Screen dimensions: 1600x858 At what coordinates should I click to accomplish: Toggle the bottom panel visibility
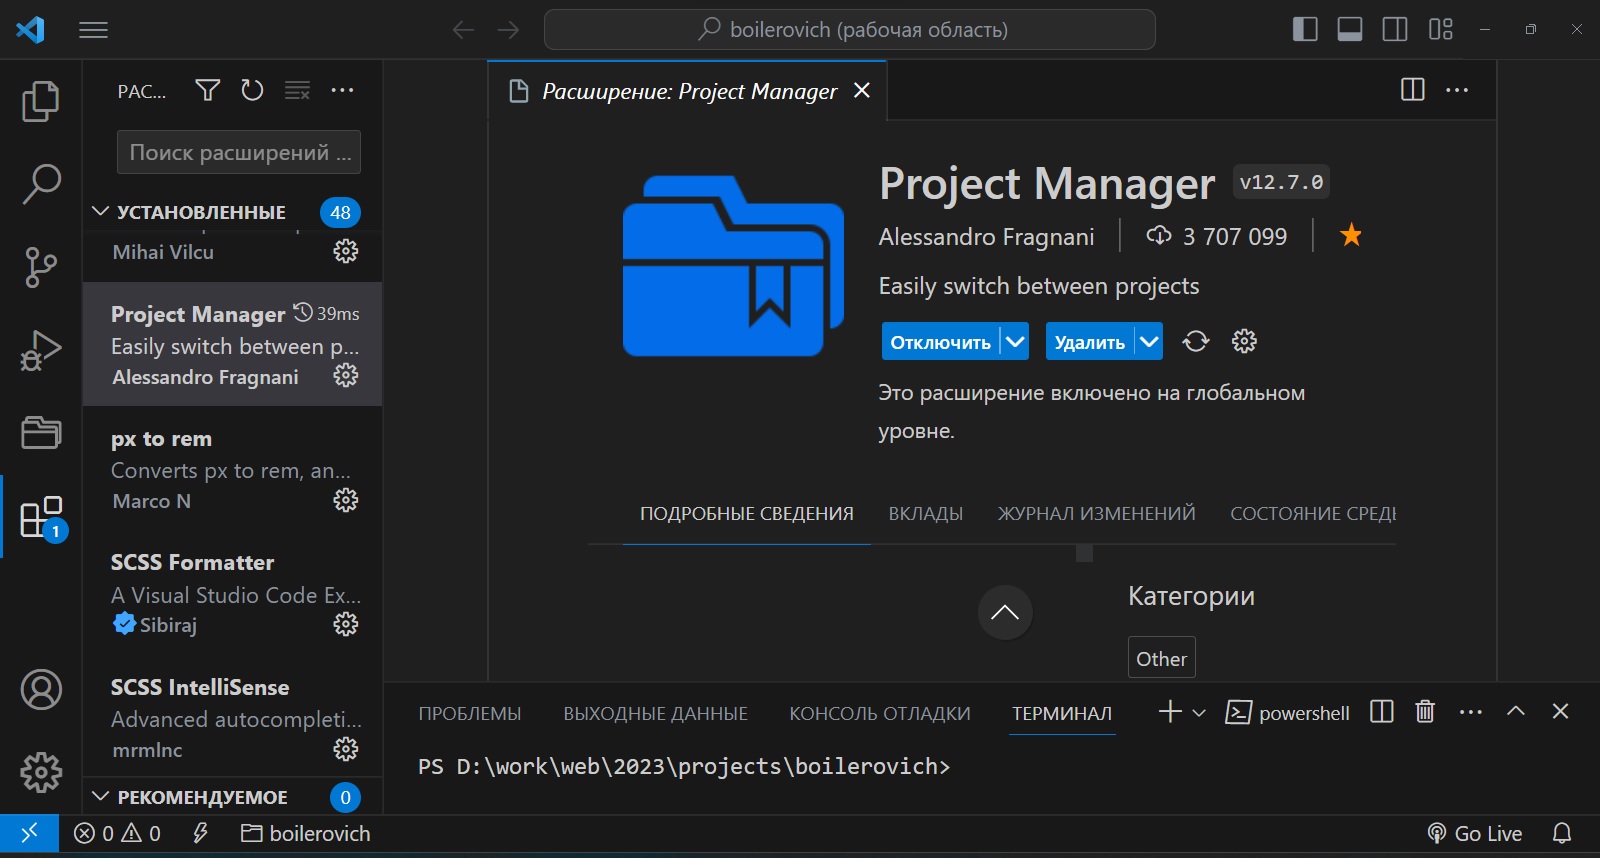(1350, 29)
